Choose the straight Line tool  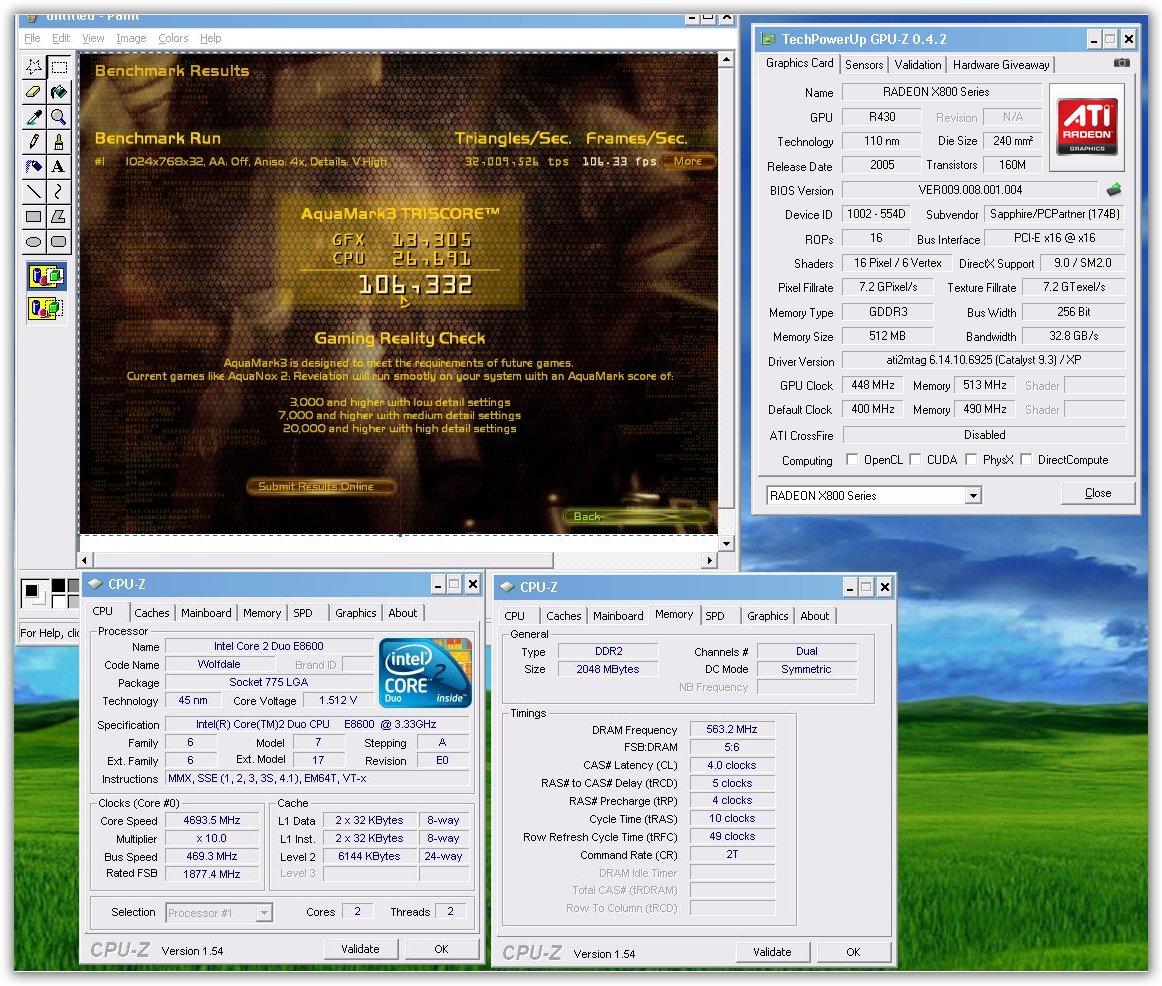click(x=33, y=192)
